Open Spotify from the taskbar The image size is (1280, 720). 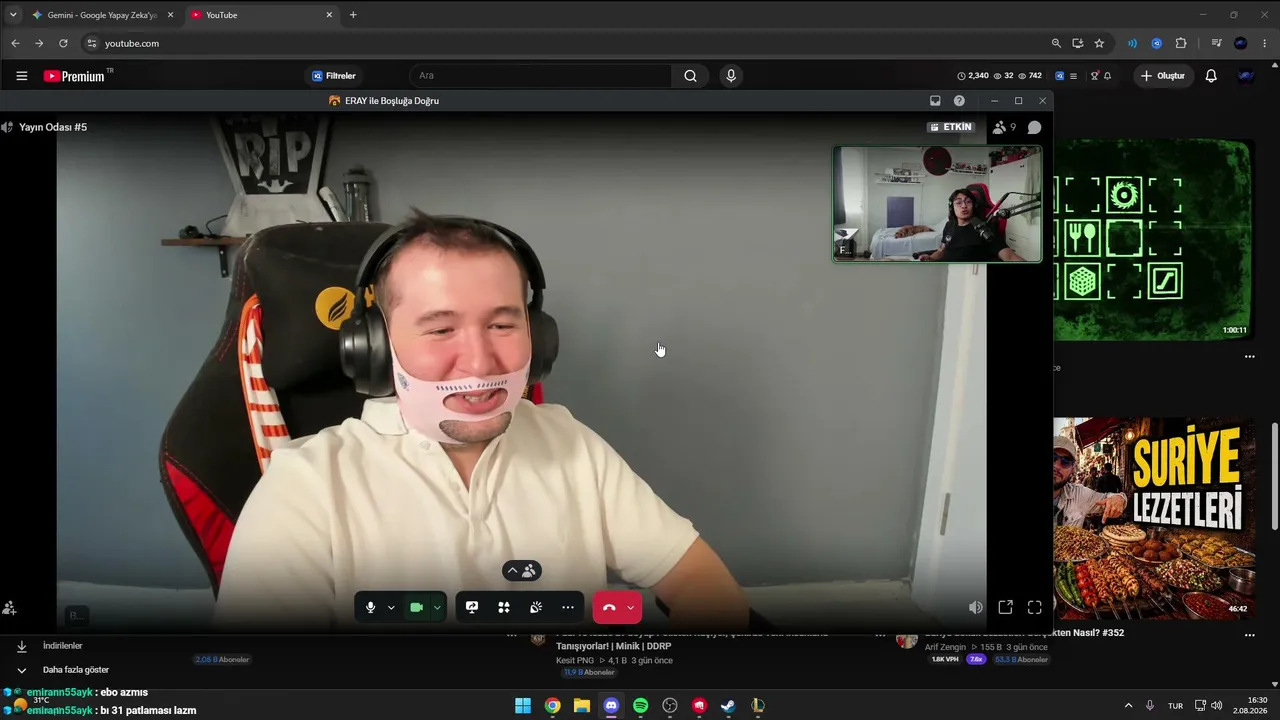(640, 706)
